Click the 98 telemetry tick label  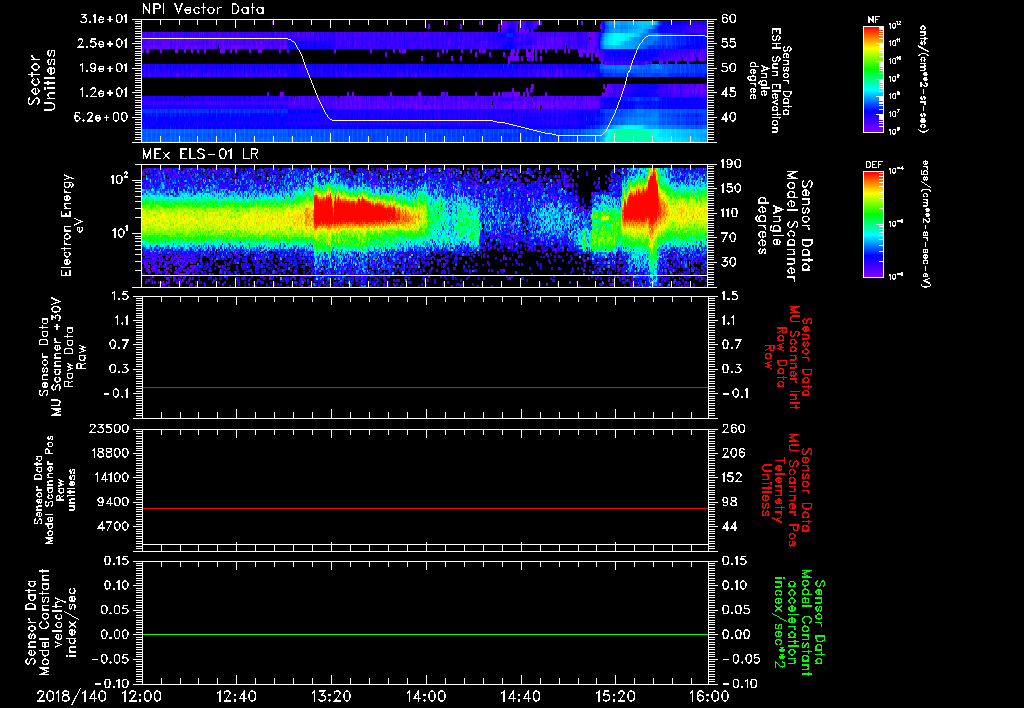(729, 502)
